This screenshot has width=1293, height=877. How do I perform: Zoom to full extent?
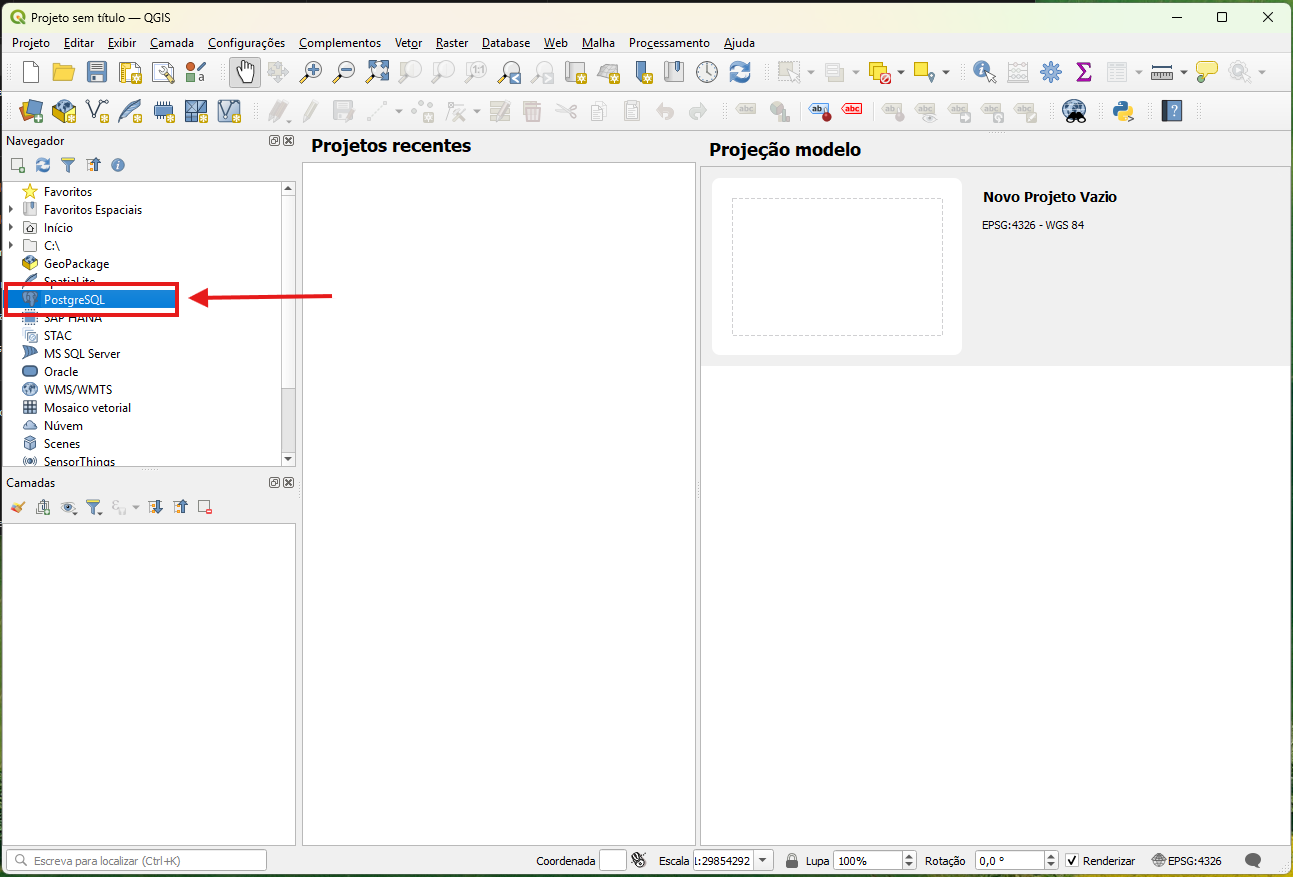click(x=377, y=72)
